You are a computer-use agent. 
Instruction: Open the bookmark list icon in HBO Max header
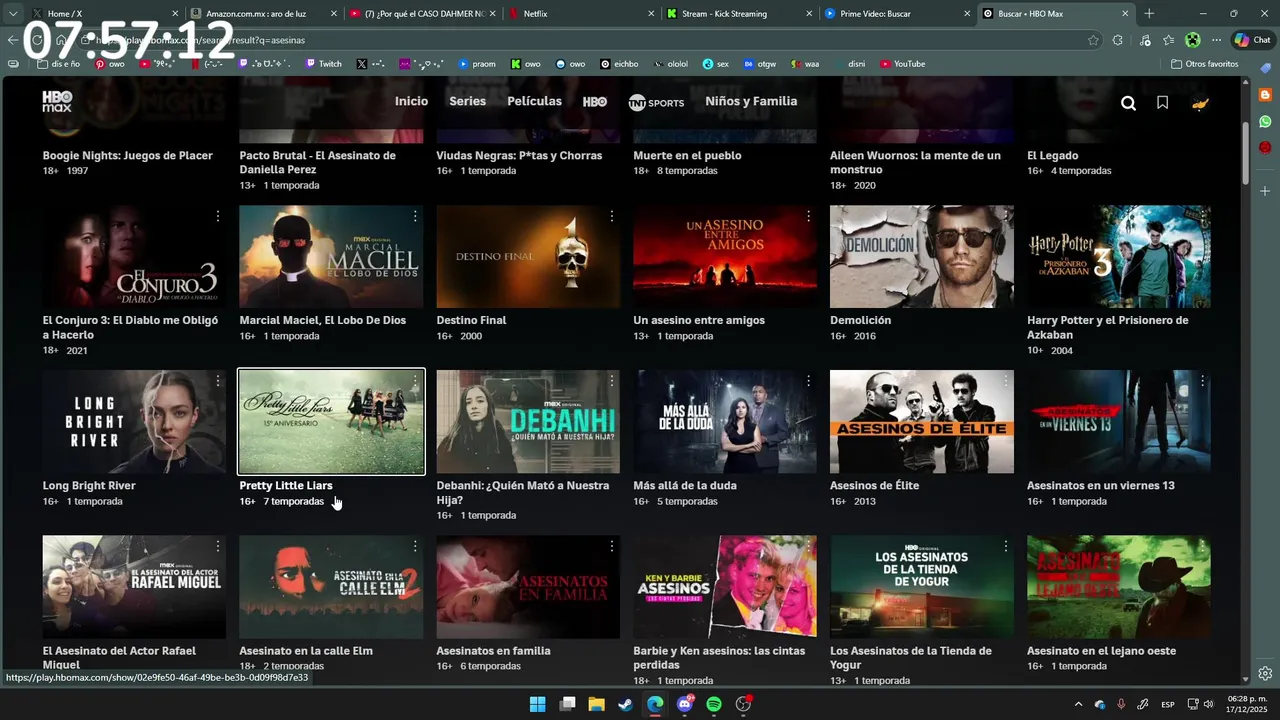pyautogui.click(x=1162, y=102)
